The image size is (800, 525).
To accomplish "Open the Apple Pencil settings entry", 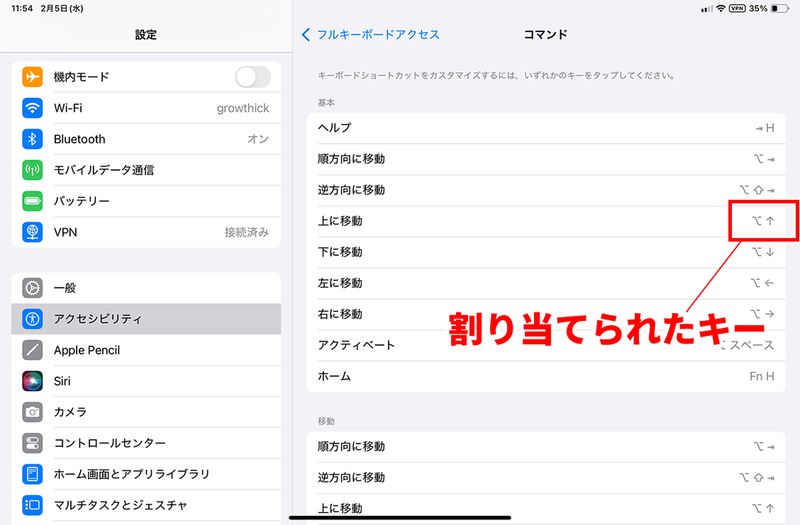I will pos(146,350).
